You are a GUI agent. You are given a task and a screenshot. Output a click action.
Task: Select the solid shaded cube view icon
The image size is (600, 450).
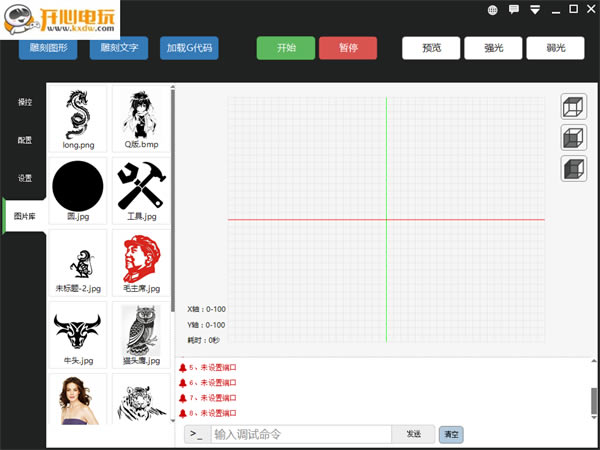[x=574, y=168]
